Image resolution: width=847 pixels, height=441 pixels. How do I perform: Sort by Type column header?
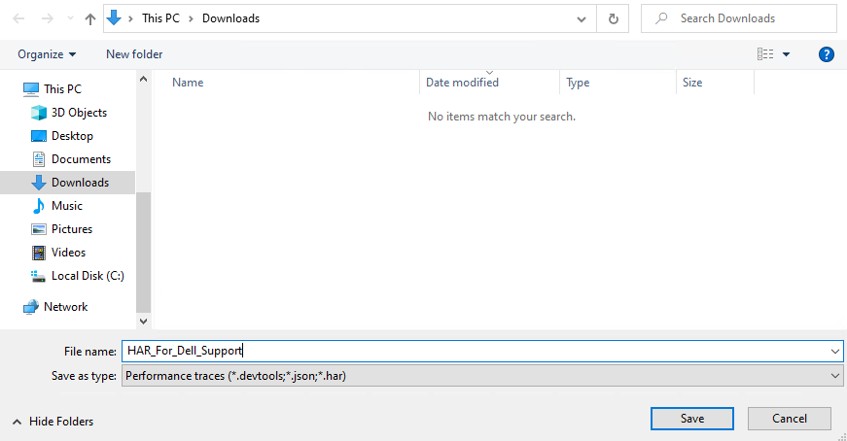[x=577, y=82]
